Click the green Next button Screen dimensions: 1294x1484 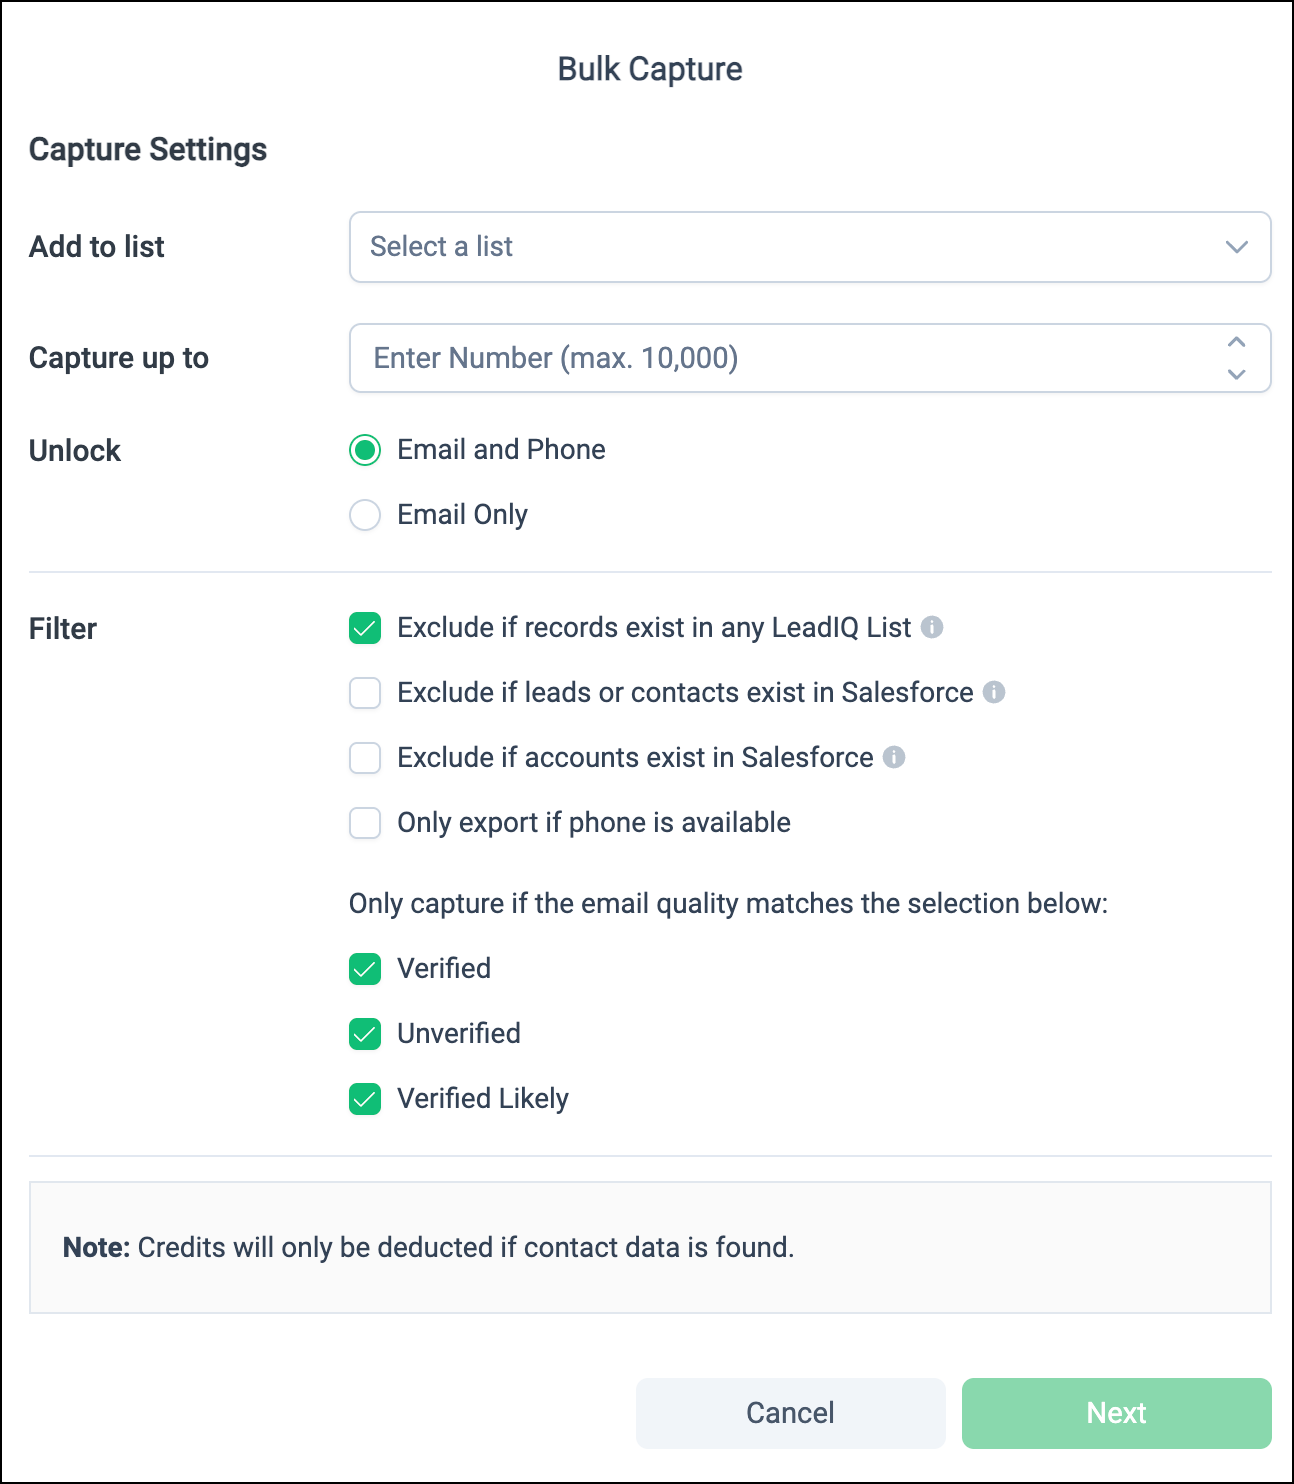[x=1116, y=1413]
